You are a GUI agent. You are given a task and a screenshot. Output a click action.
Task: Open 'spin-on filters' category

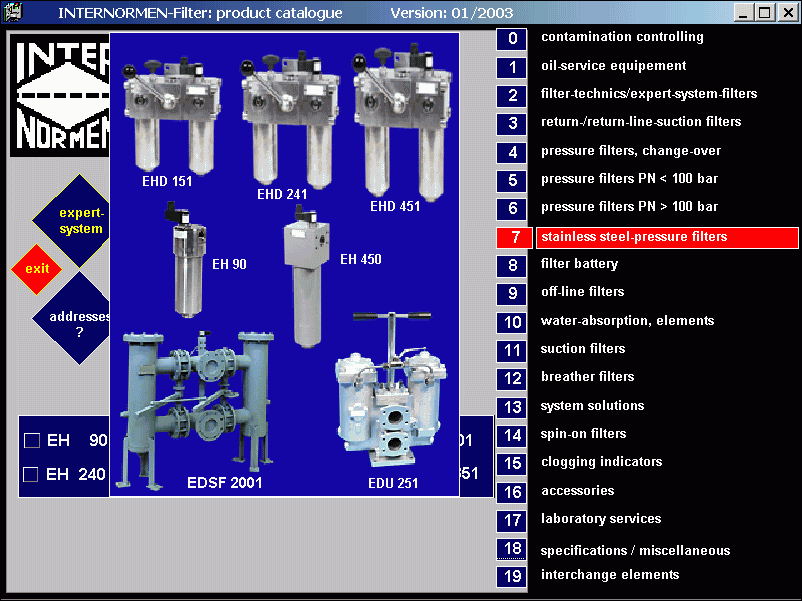point(583,434)
